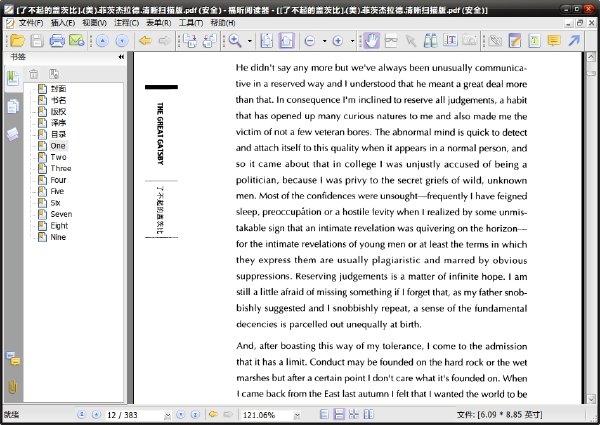600x425 pixels.
Task: Open the 文件(F) menu
Action: [x=31, y=23]
